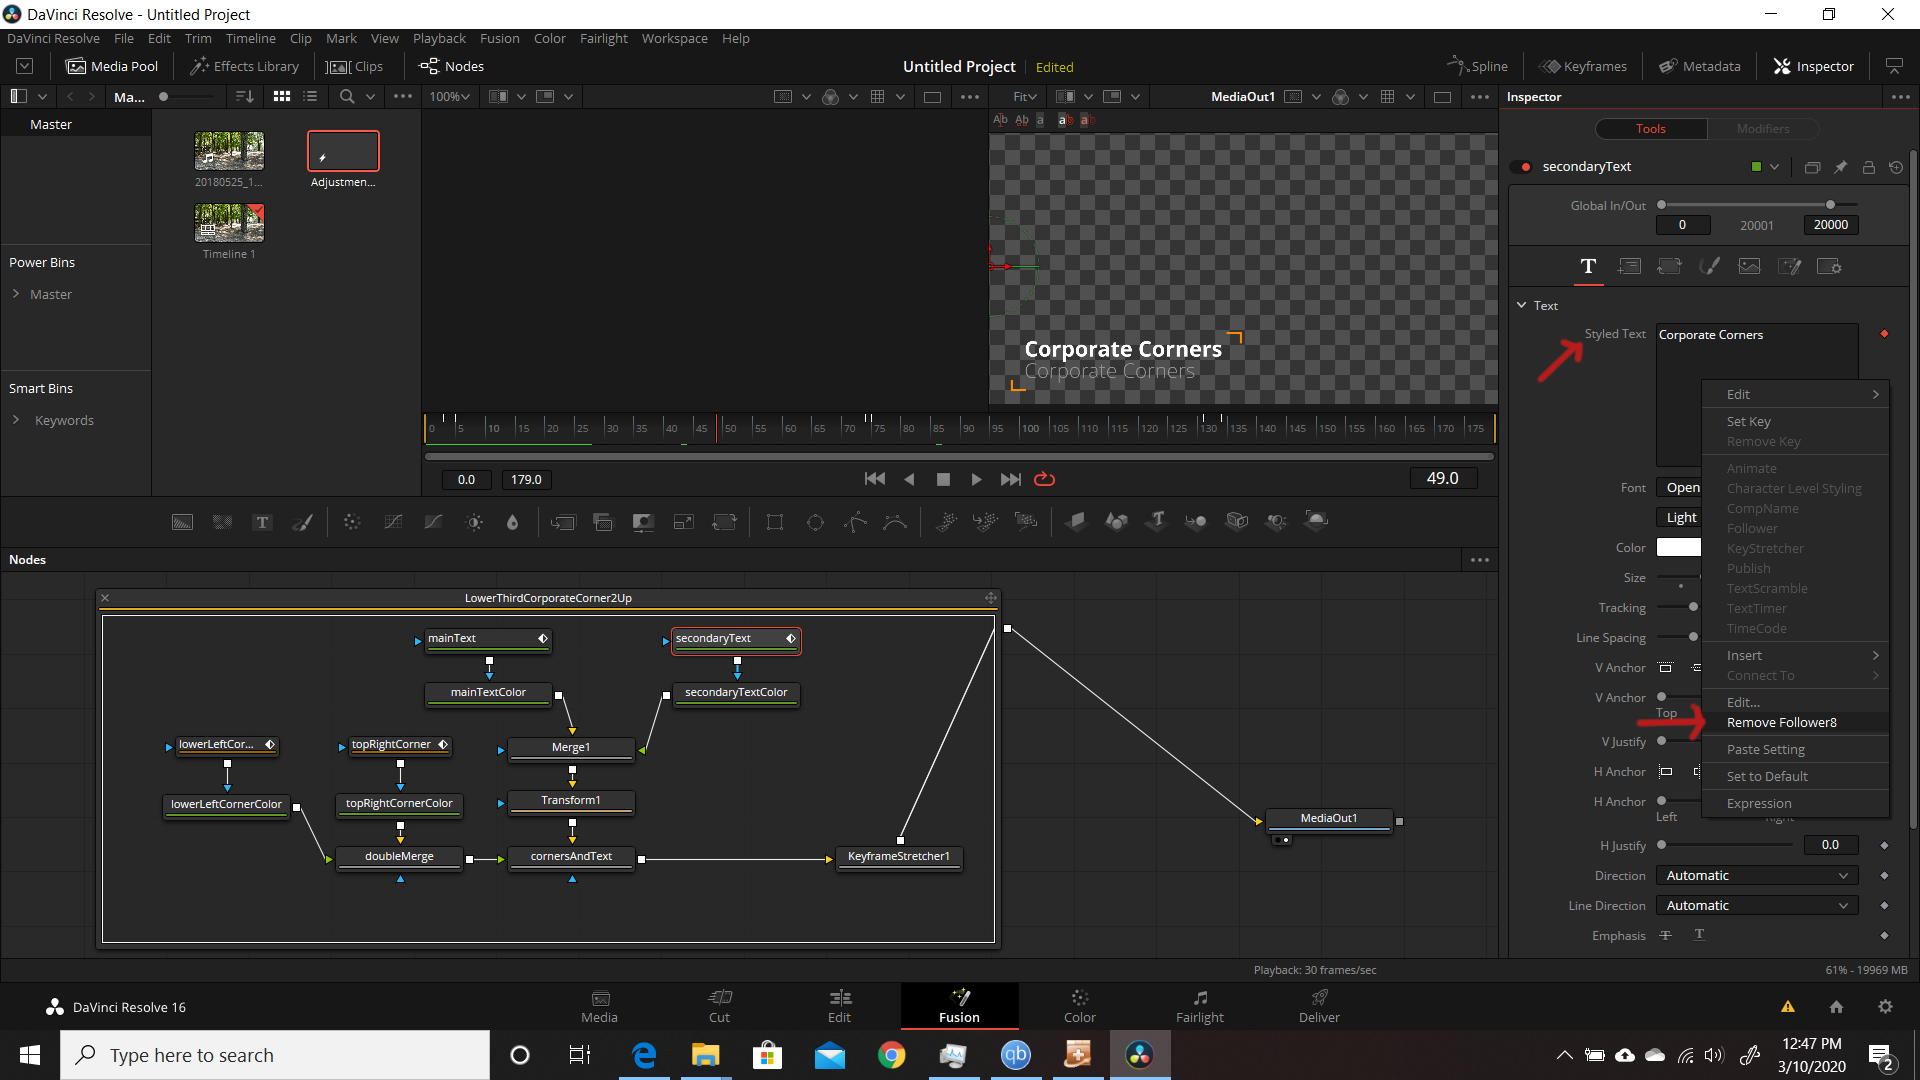The height and width of the screenshot is (1080, 1920).
Task: Add a Brightness Contrast node from toolbar
Action: (x=474, y=522)
